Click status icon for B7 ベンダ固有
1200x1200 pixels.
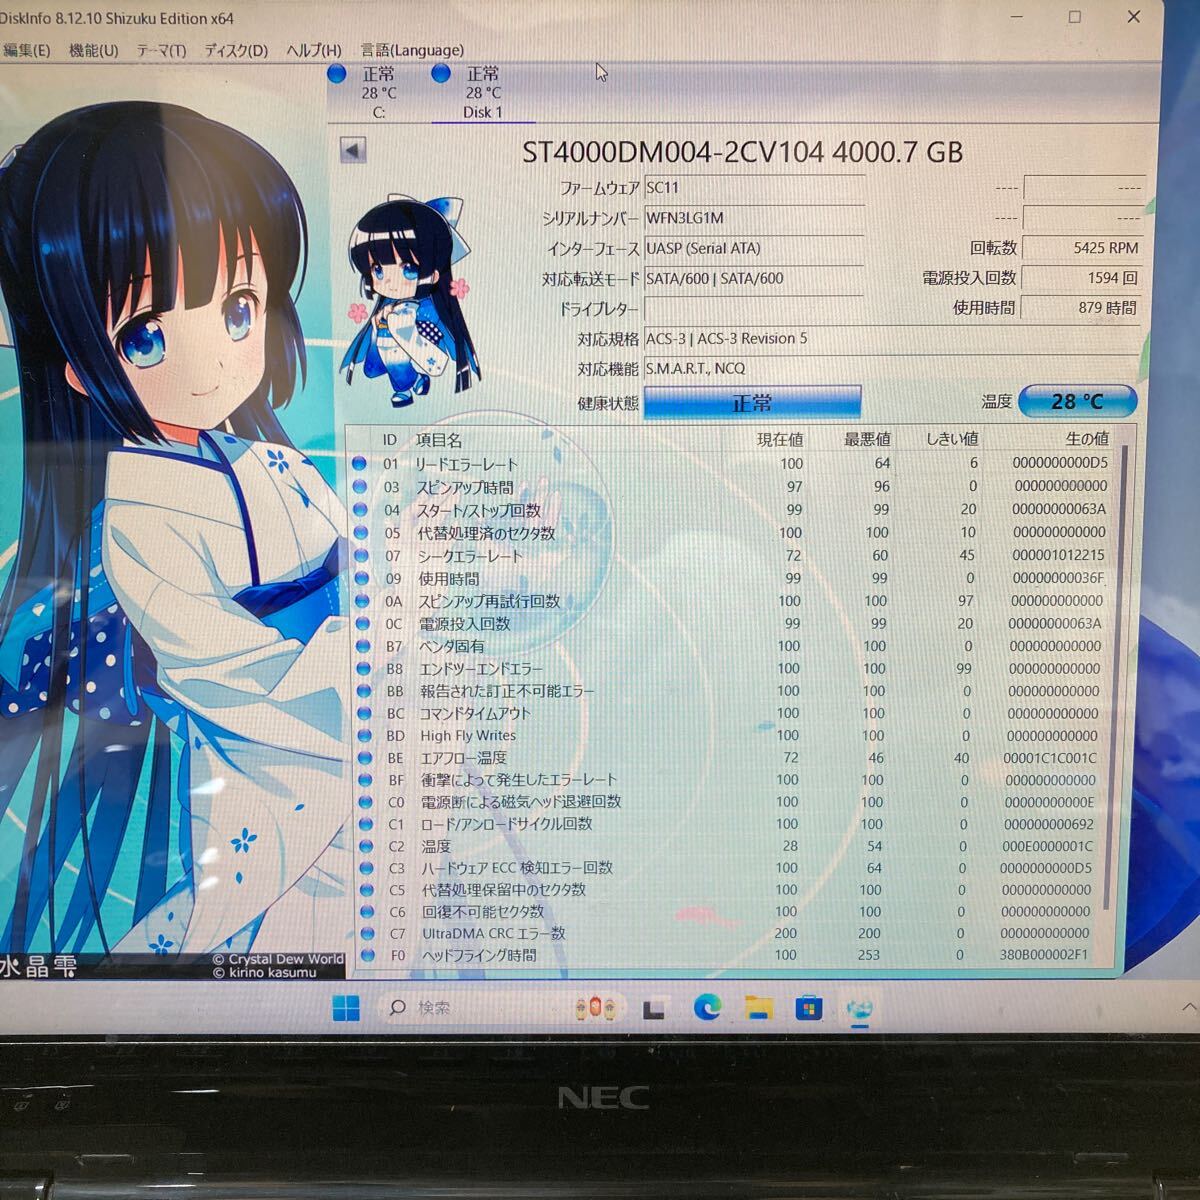pyautogui.click(x=363, y=646)
